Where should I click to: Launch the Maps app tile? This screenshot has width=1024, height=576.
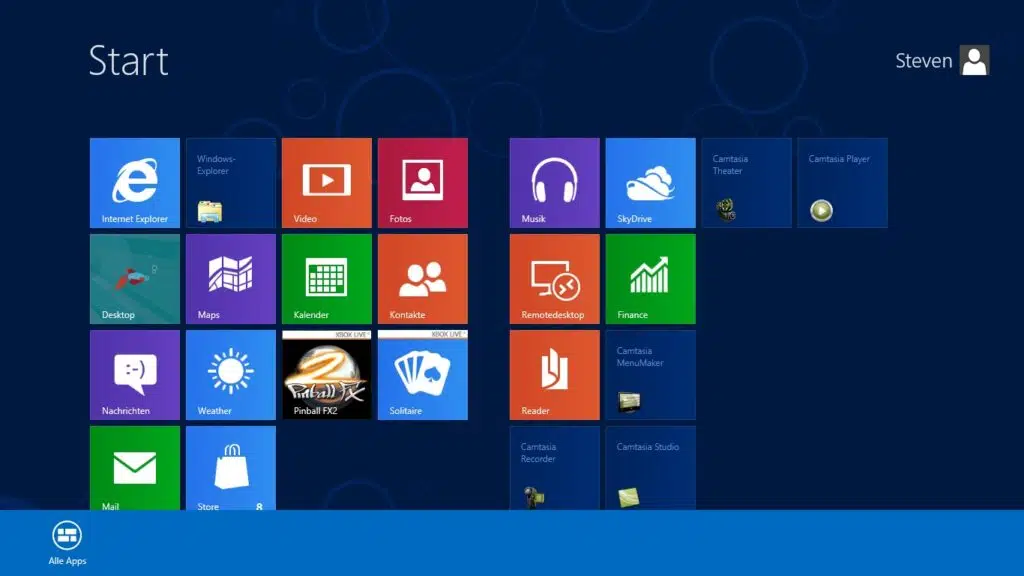(x=231, y=279)
